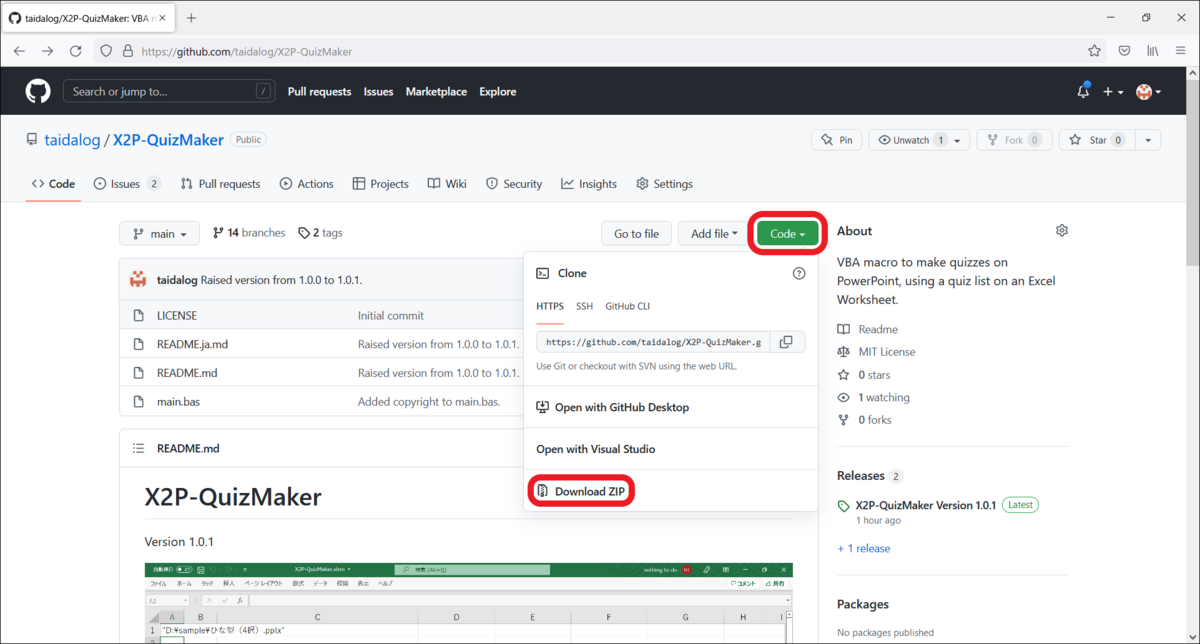
Task: Open the README.ja.md file
Action: coord(192,344)
